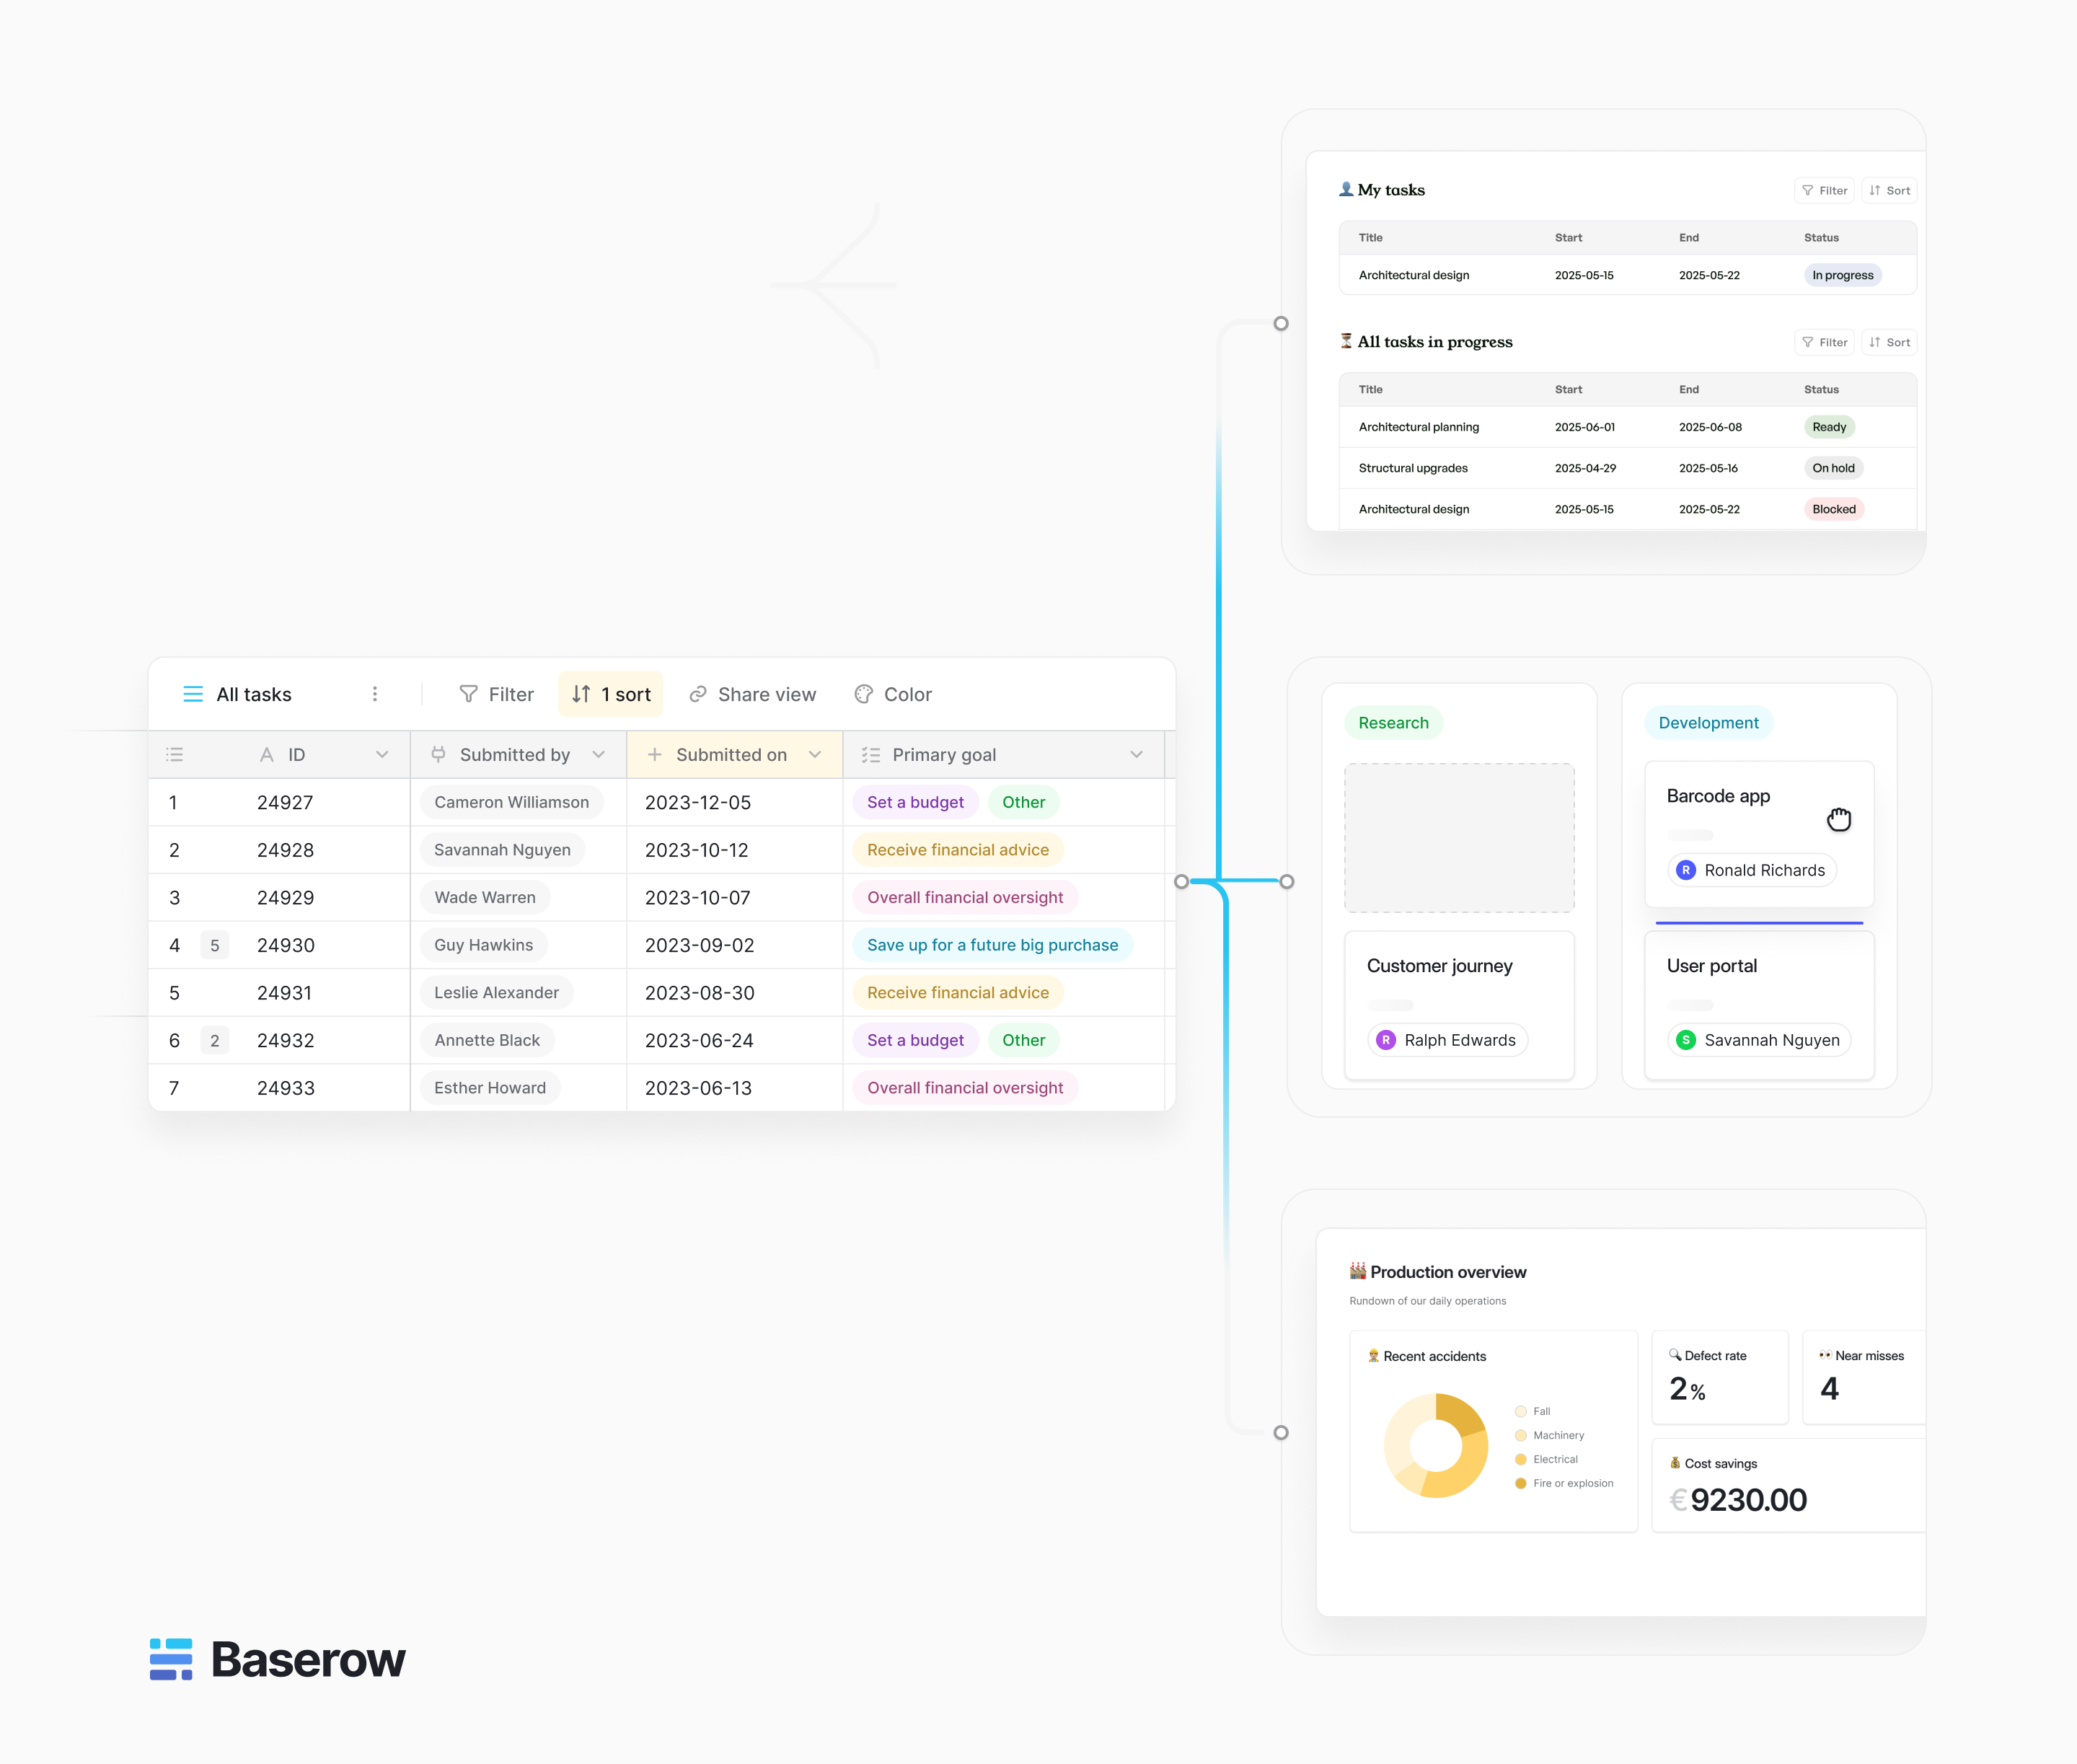Open the Customer journey card
Viewport: 2077px width, 1764px height.
1460,1005
